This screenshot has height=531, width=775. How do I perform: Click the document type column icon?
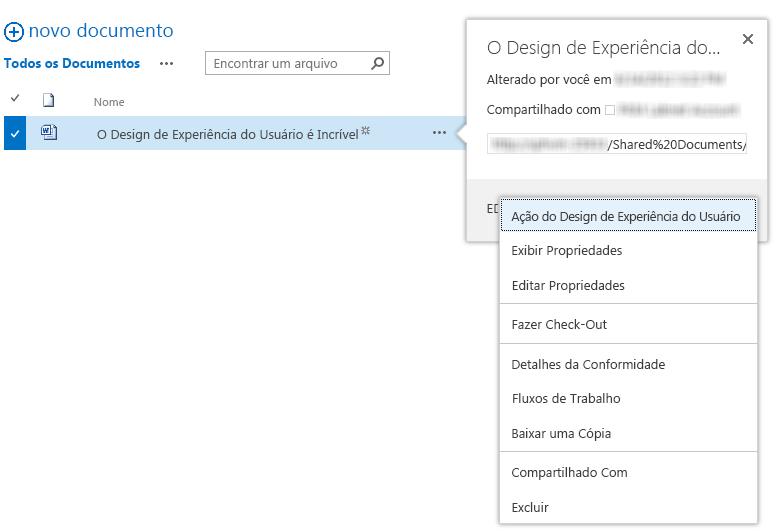coord(48,100)
